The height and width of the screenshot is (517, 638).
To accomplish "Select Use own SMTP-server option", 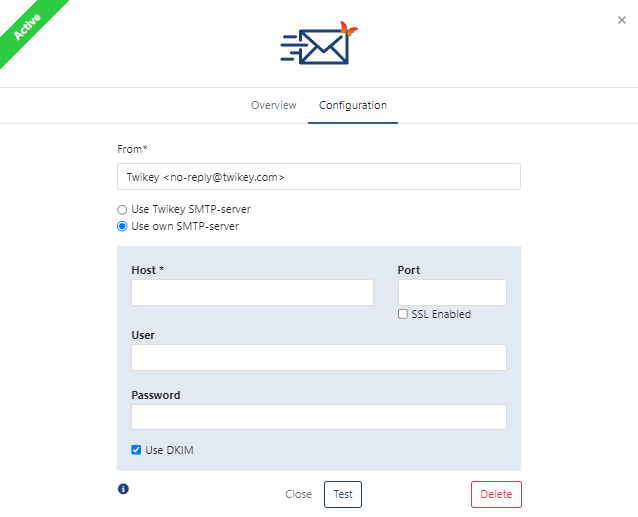I will pyautogui.click(x=123, y=226).
